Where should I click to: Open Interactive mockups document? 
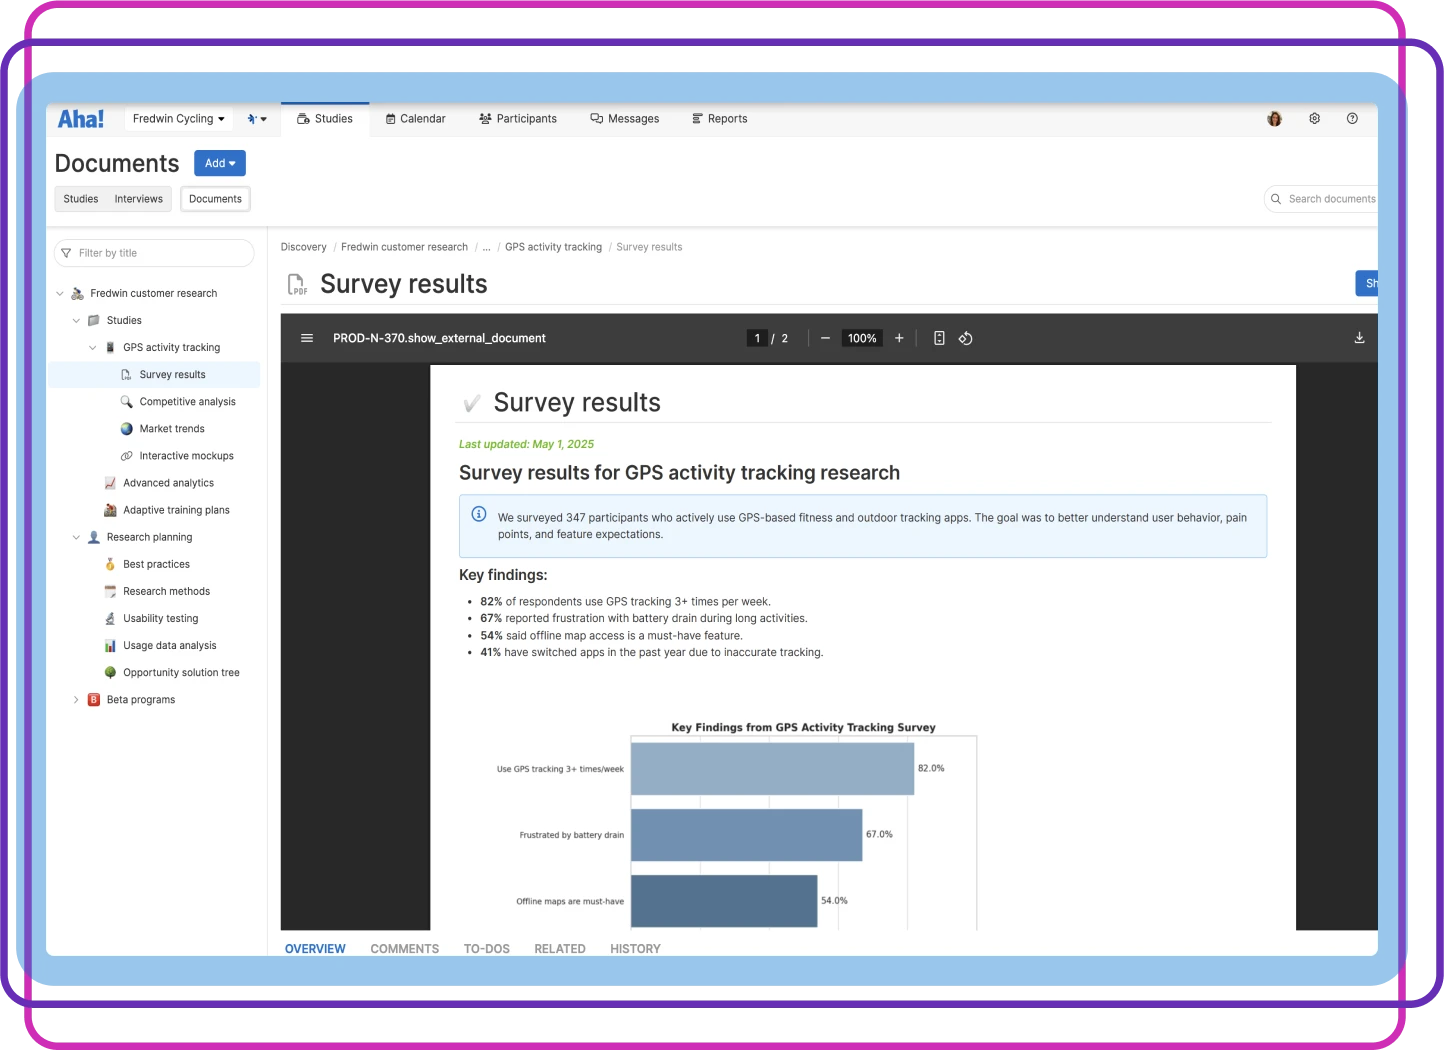point(186,456)
